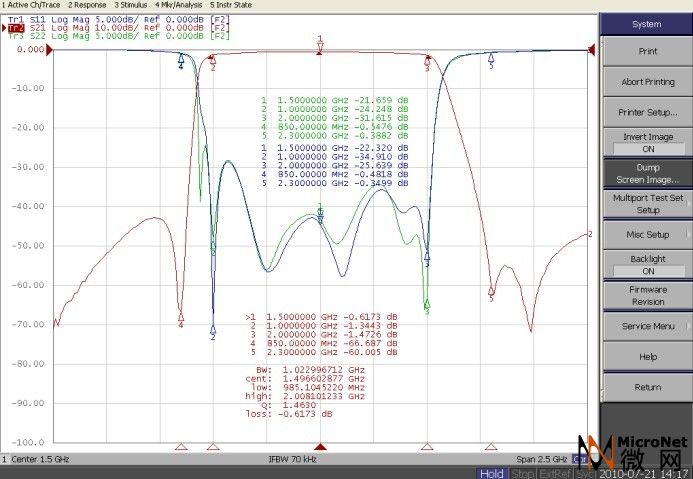Click the Help softkey
This screenshot has height=479, width=693.
(x=647, y=357)
